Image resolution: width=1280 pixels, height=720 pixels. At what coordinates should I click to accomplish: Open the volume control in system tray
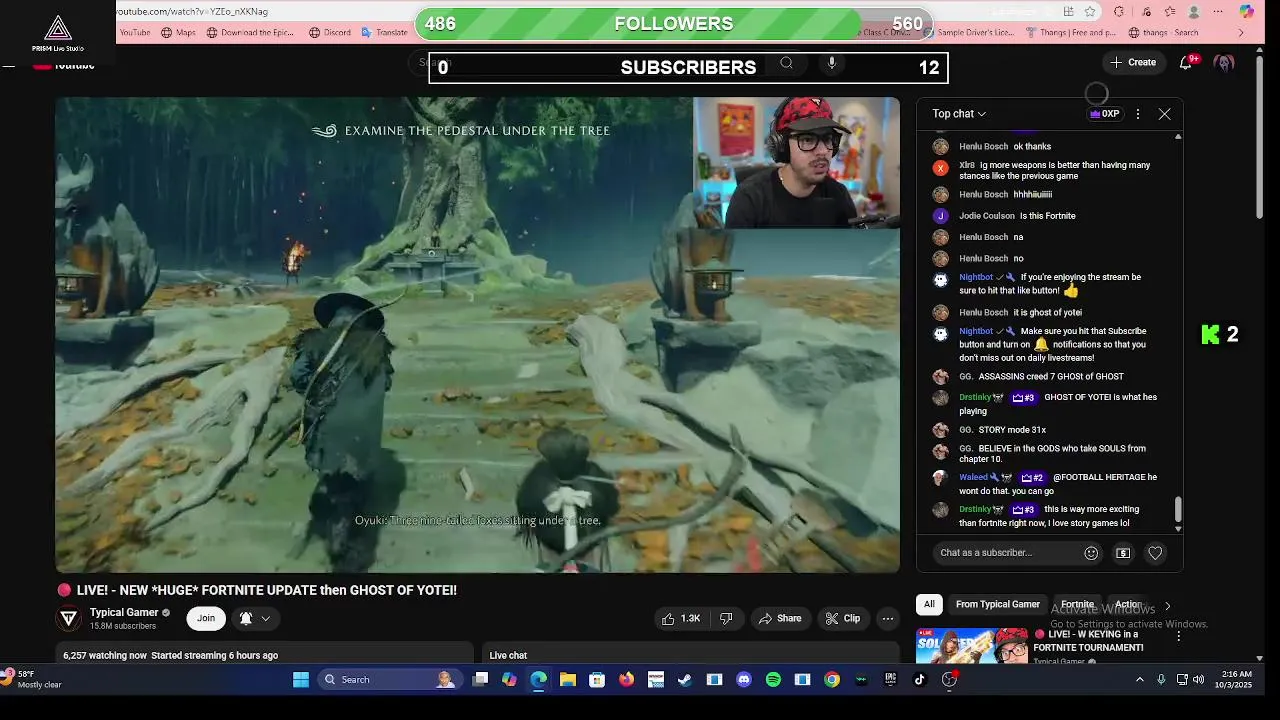click(1198, 680)
